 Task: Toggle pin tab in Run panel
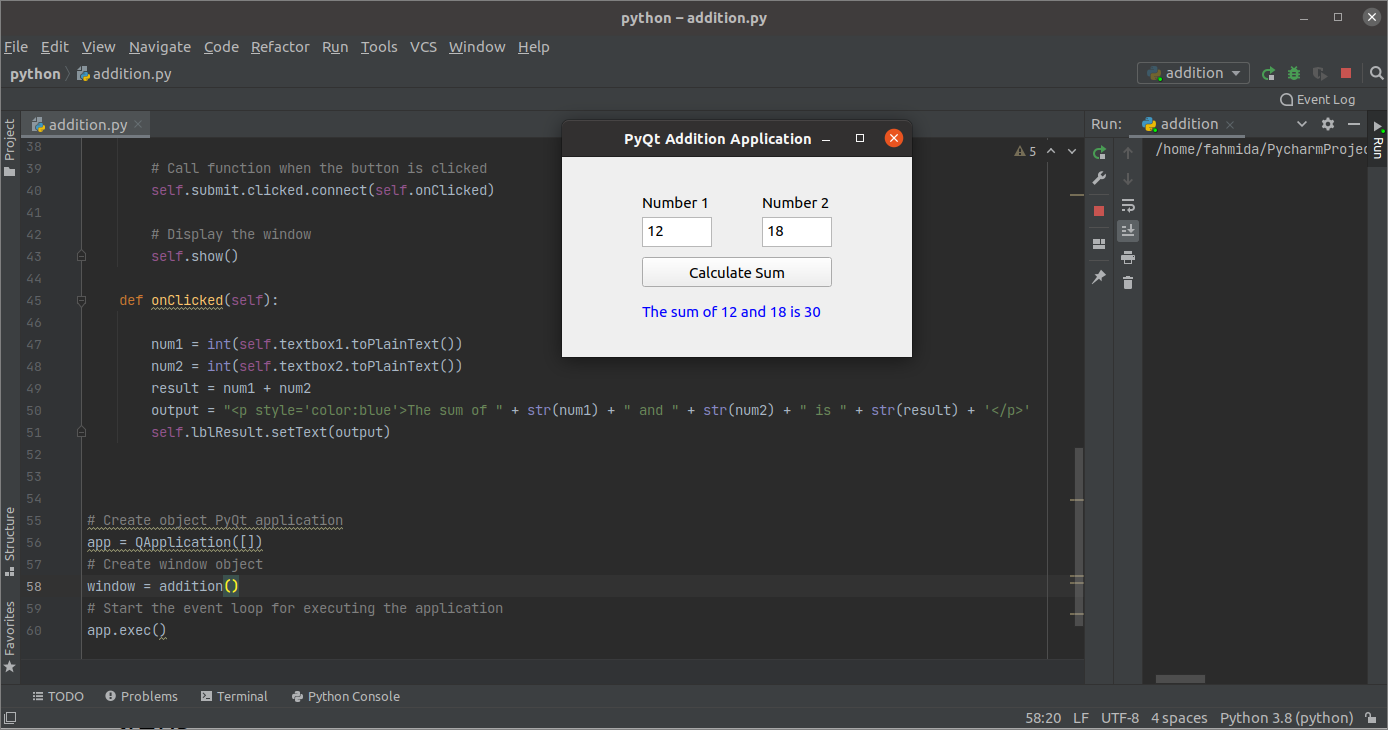(1099, 277)
